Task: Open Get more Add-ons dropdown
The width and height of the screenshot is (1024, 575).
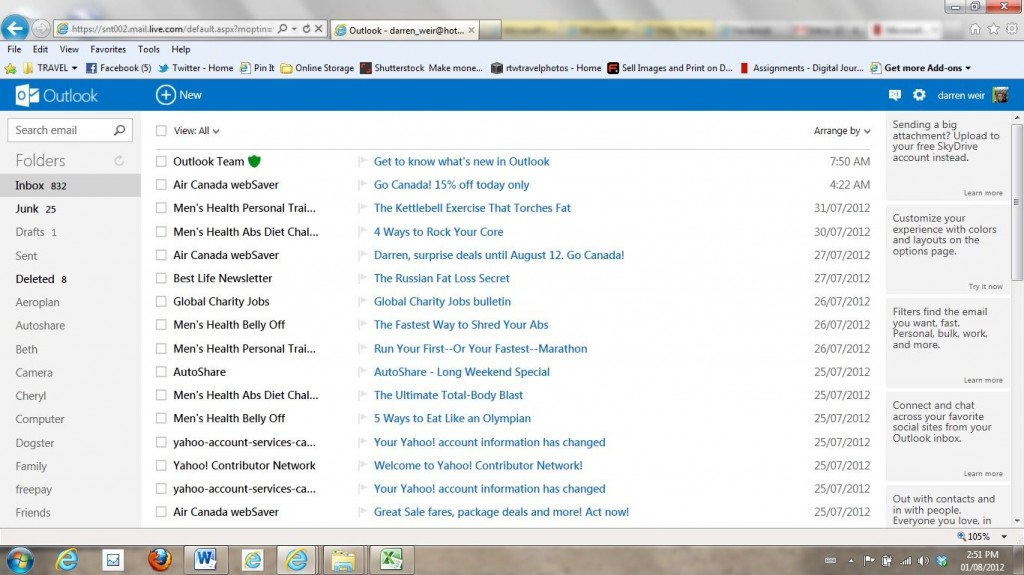Action: pyautogui.click(x=968, y=68)
